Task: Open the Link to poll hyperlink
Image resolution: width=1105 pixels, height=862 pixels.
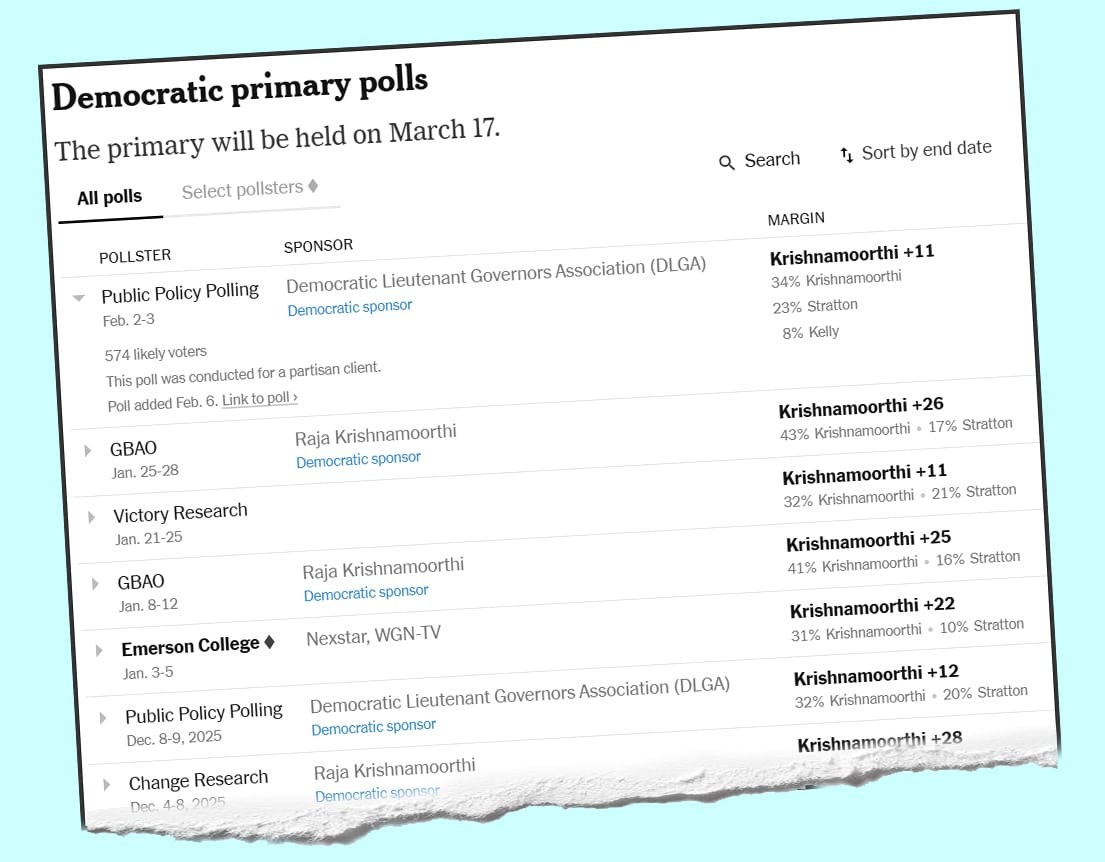Action: coord(260,398)
